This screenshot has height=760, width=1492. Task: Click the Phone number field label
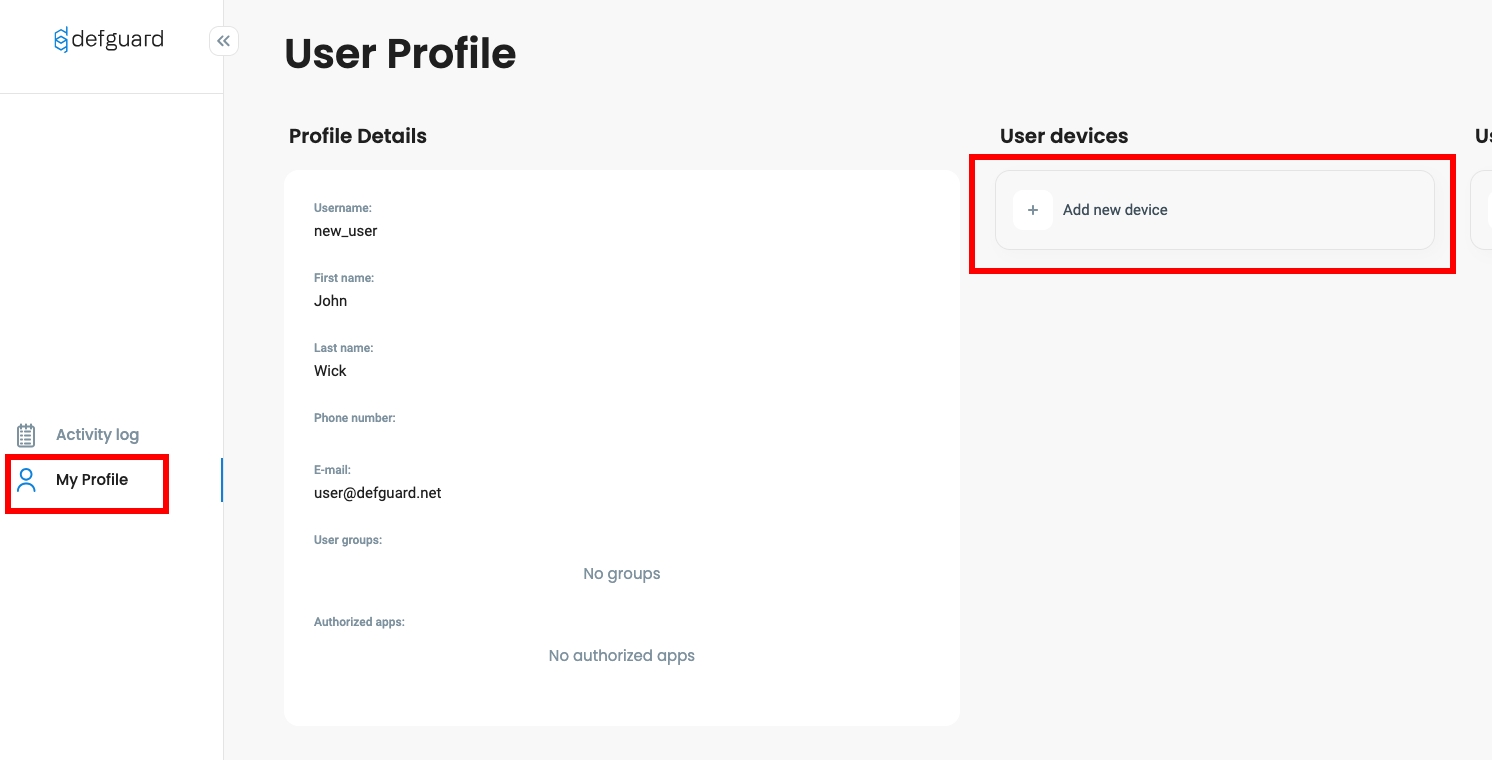pyautogui.click(x=355, y=418)
